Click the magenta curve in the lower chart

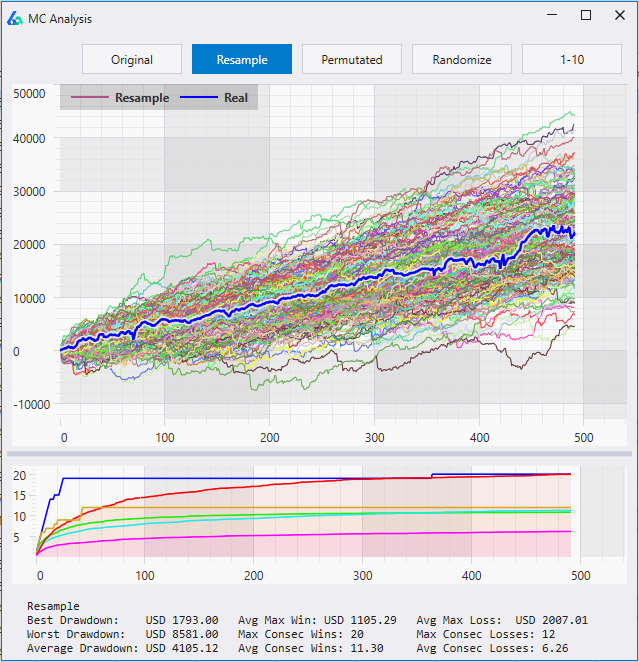300,536
